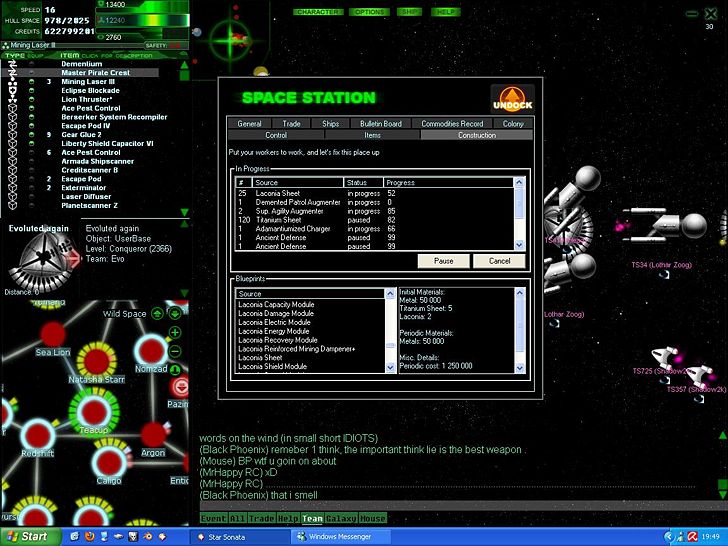Zoom in on the galaxy map
Screen dimensions: 728x546
176,332
